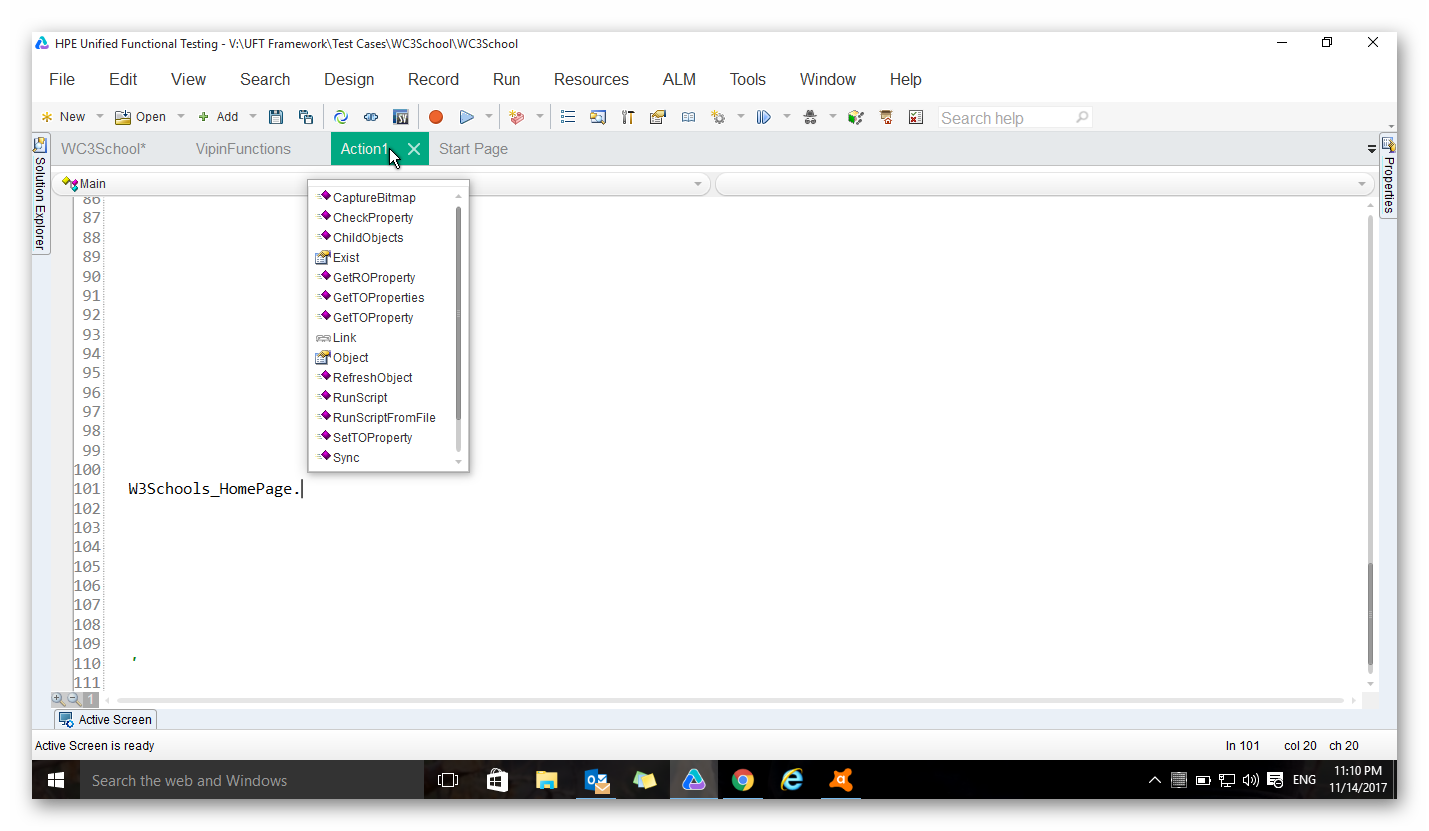This screenshot has height=831, width=1429.
Task: Switch to the VipinFunctions tab
Action: tap(243, 149)
